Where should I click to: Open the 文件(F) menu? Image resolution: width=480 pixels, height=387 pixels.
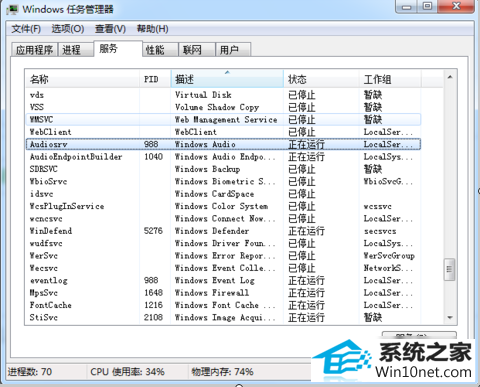pyautogui.click(x=26, y=29)
